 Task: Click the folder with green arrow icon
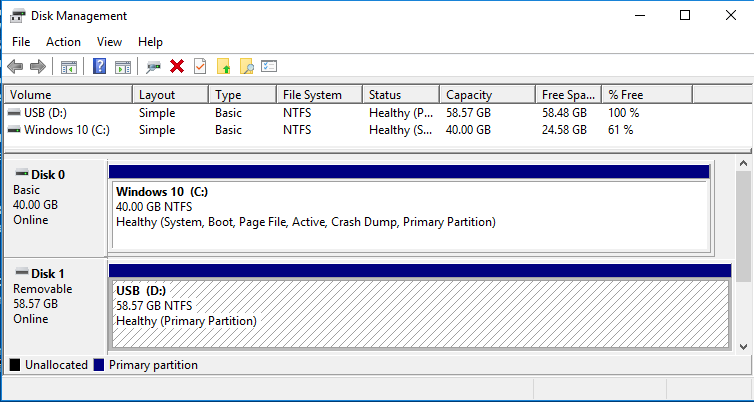tap(224, 66)
